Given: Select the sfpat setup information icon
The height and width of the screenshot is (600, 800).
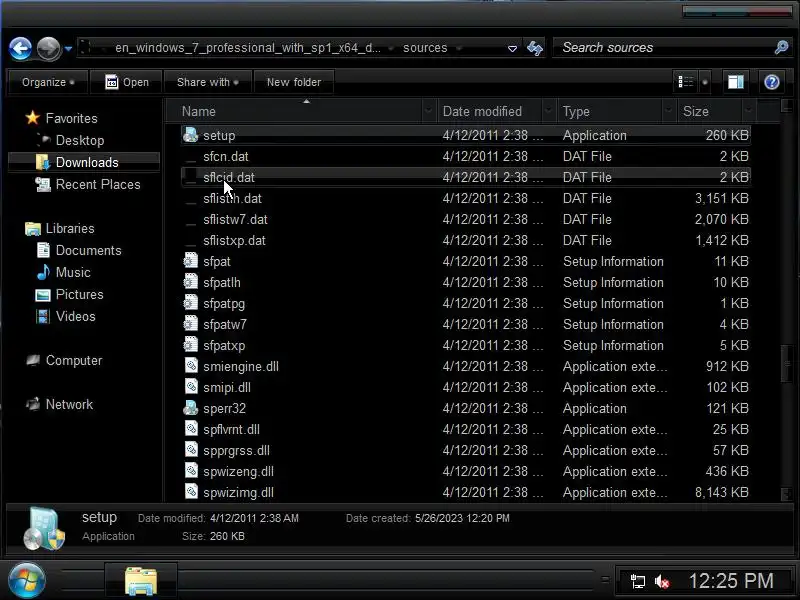Looking at the screenshot, I should [191, 261].
